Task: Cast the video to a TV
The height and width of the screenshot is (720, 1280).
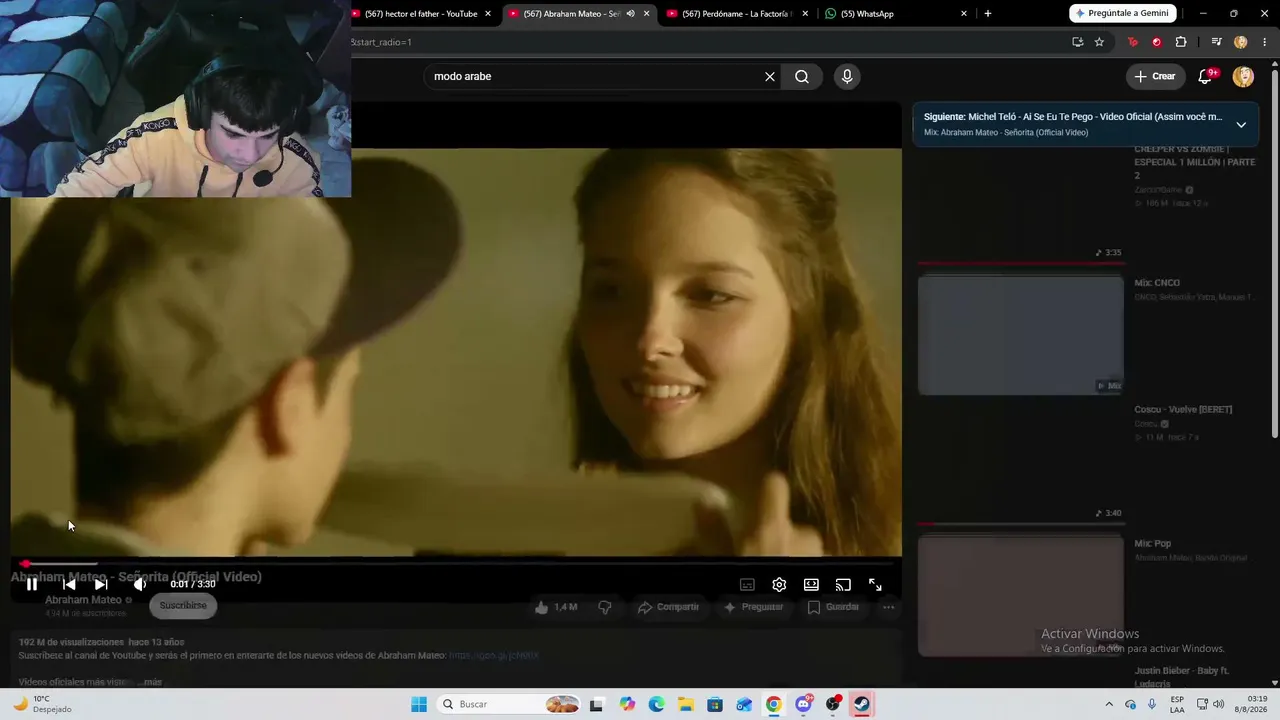Action: (843, 585)
